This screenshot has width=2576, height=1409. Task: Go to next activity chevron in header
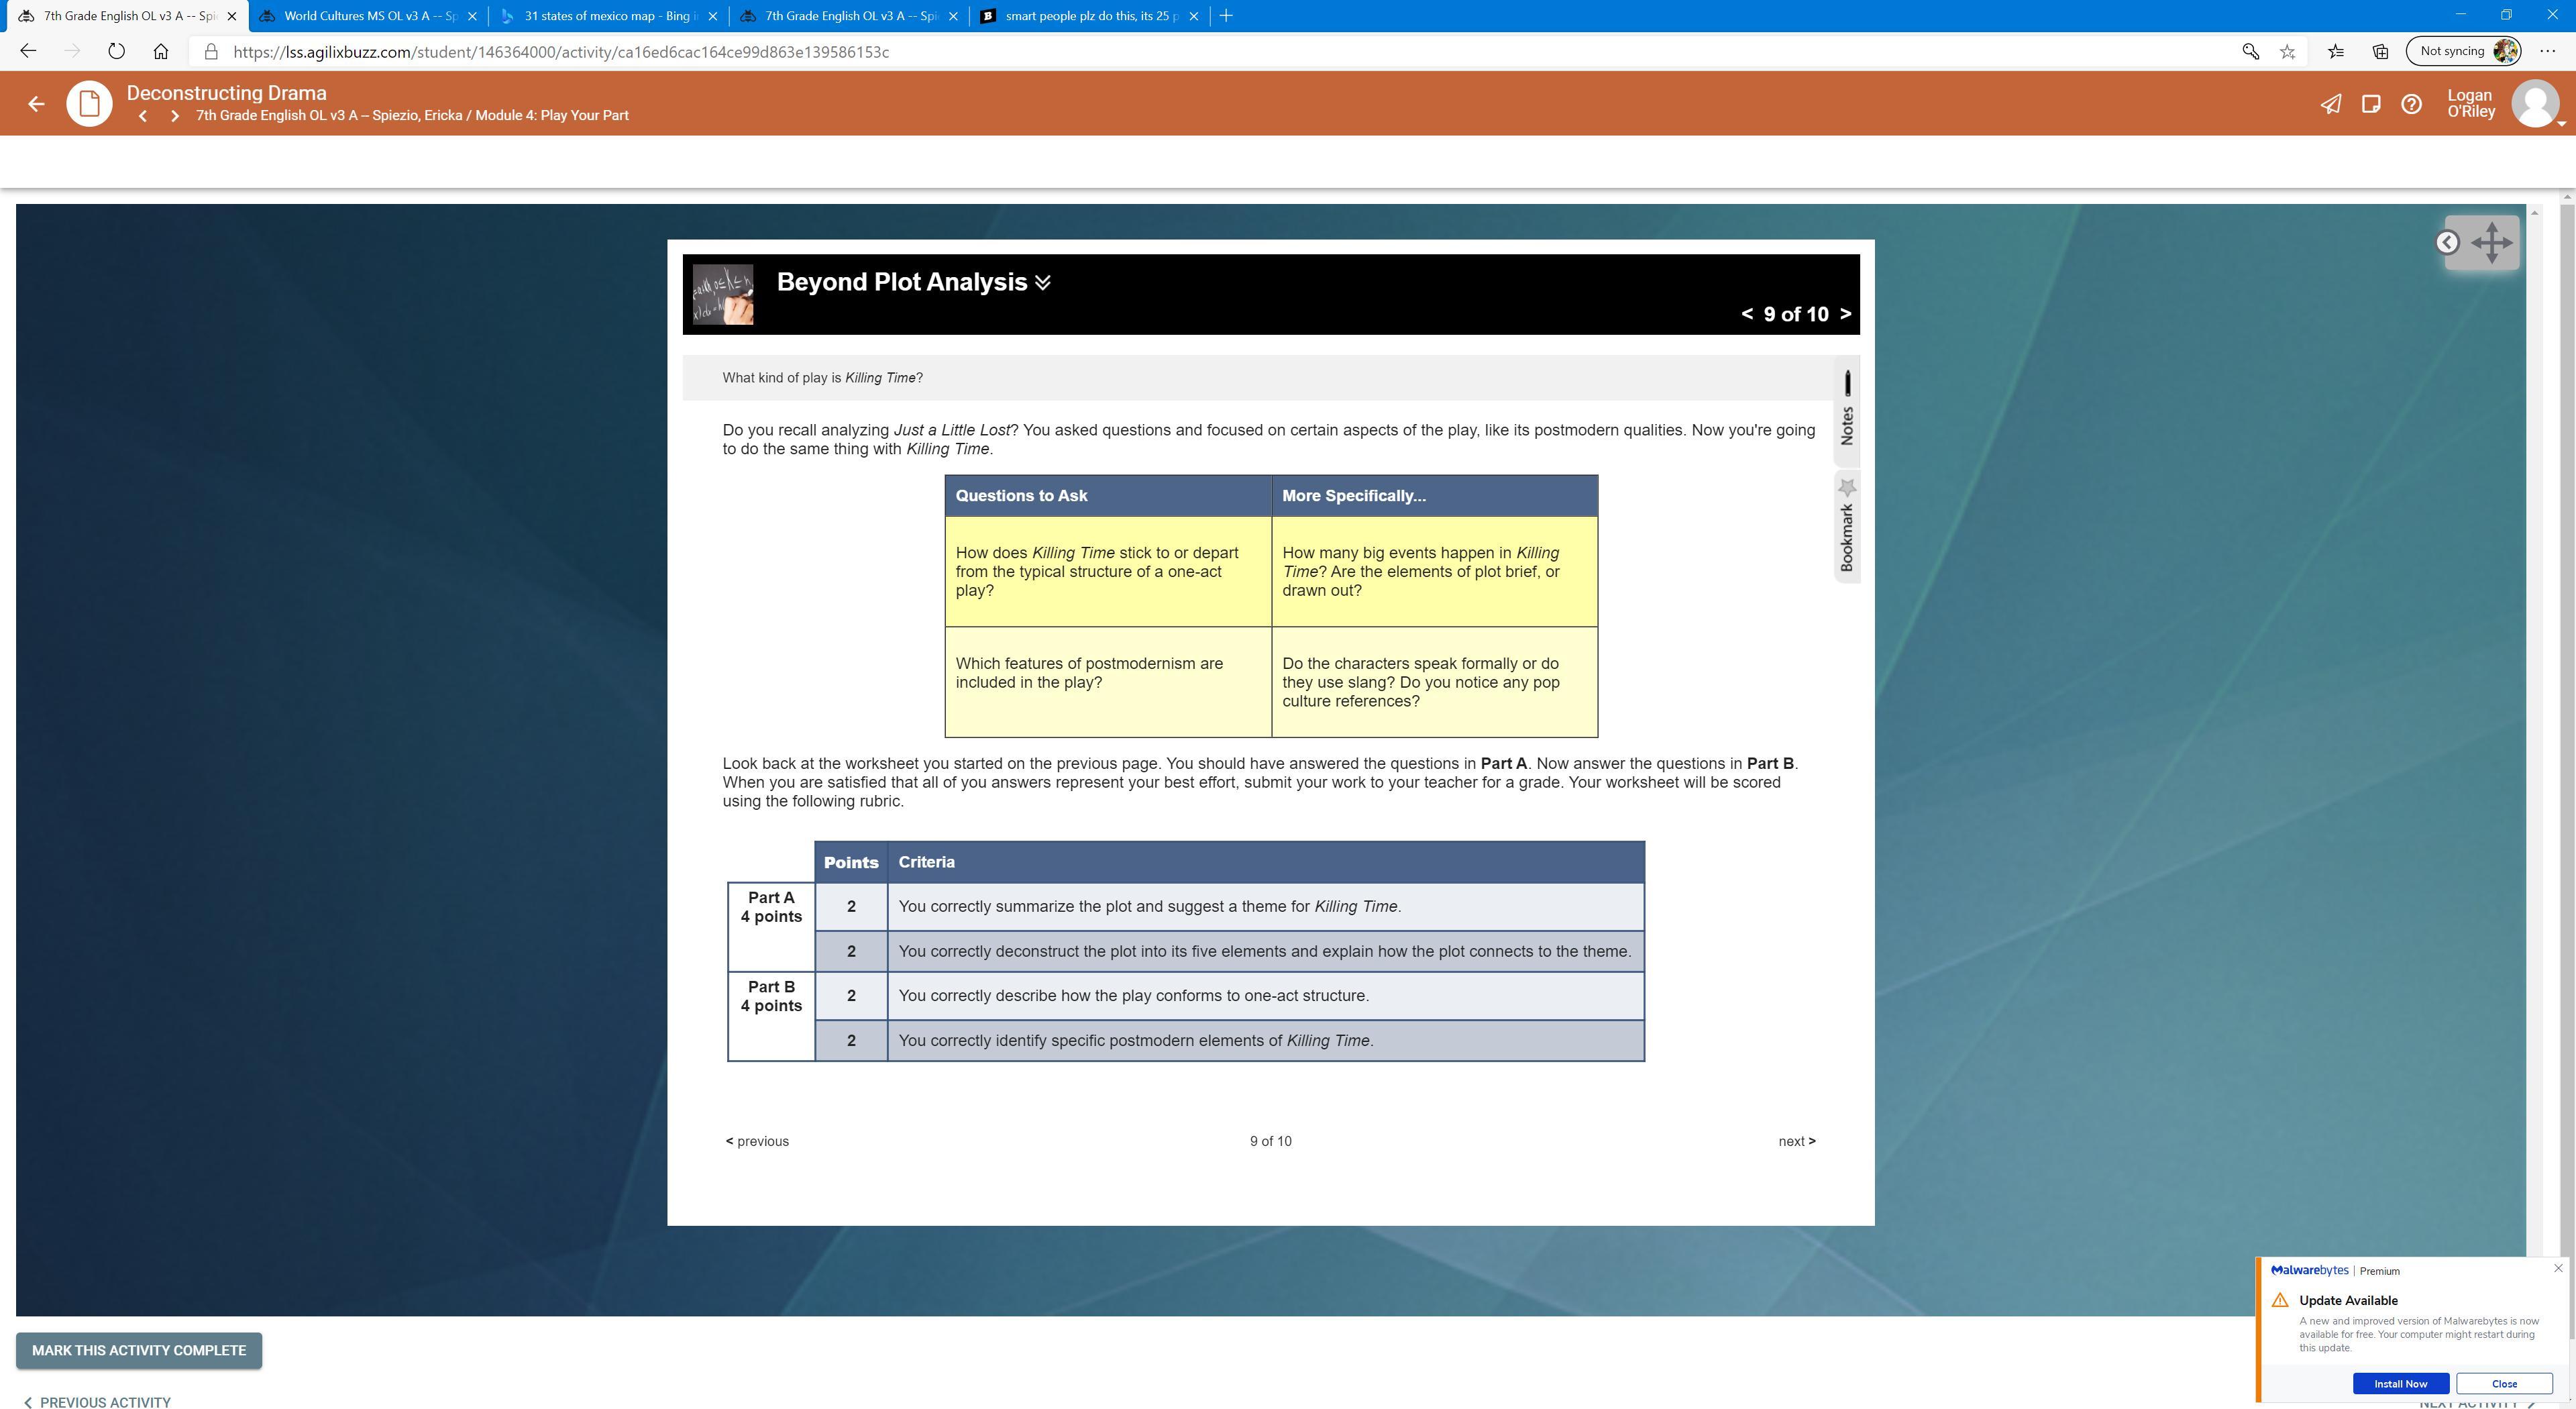[x=175, y=116]
